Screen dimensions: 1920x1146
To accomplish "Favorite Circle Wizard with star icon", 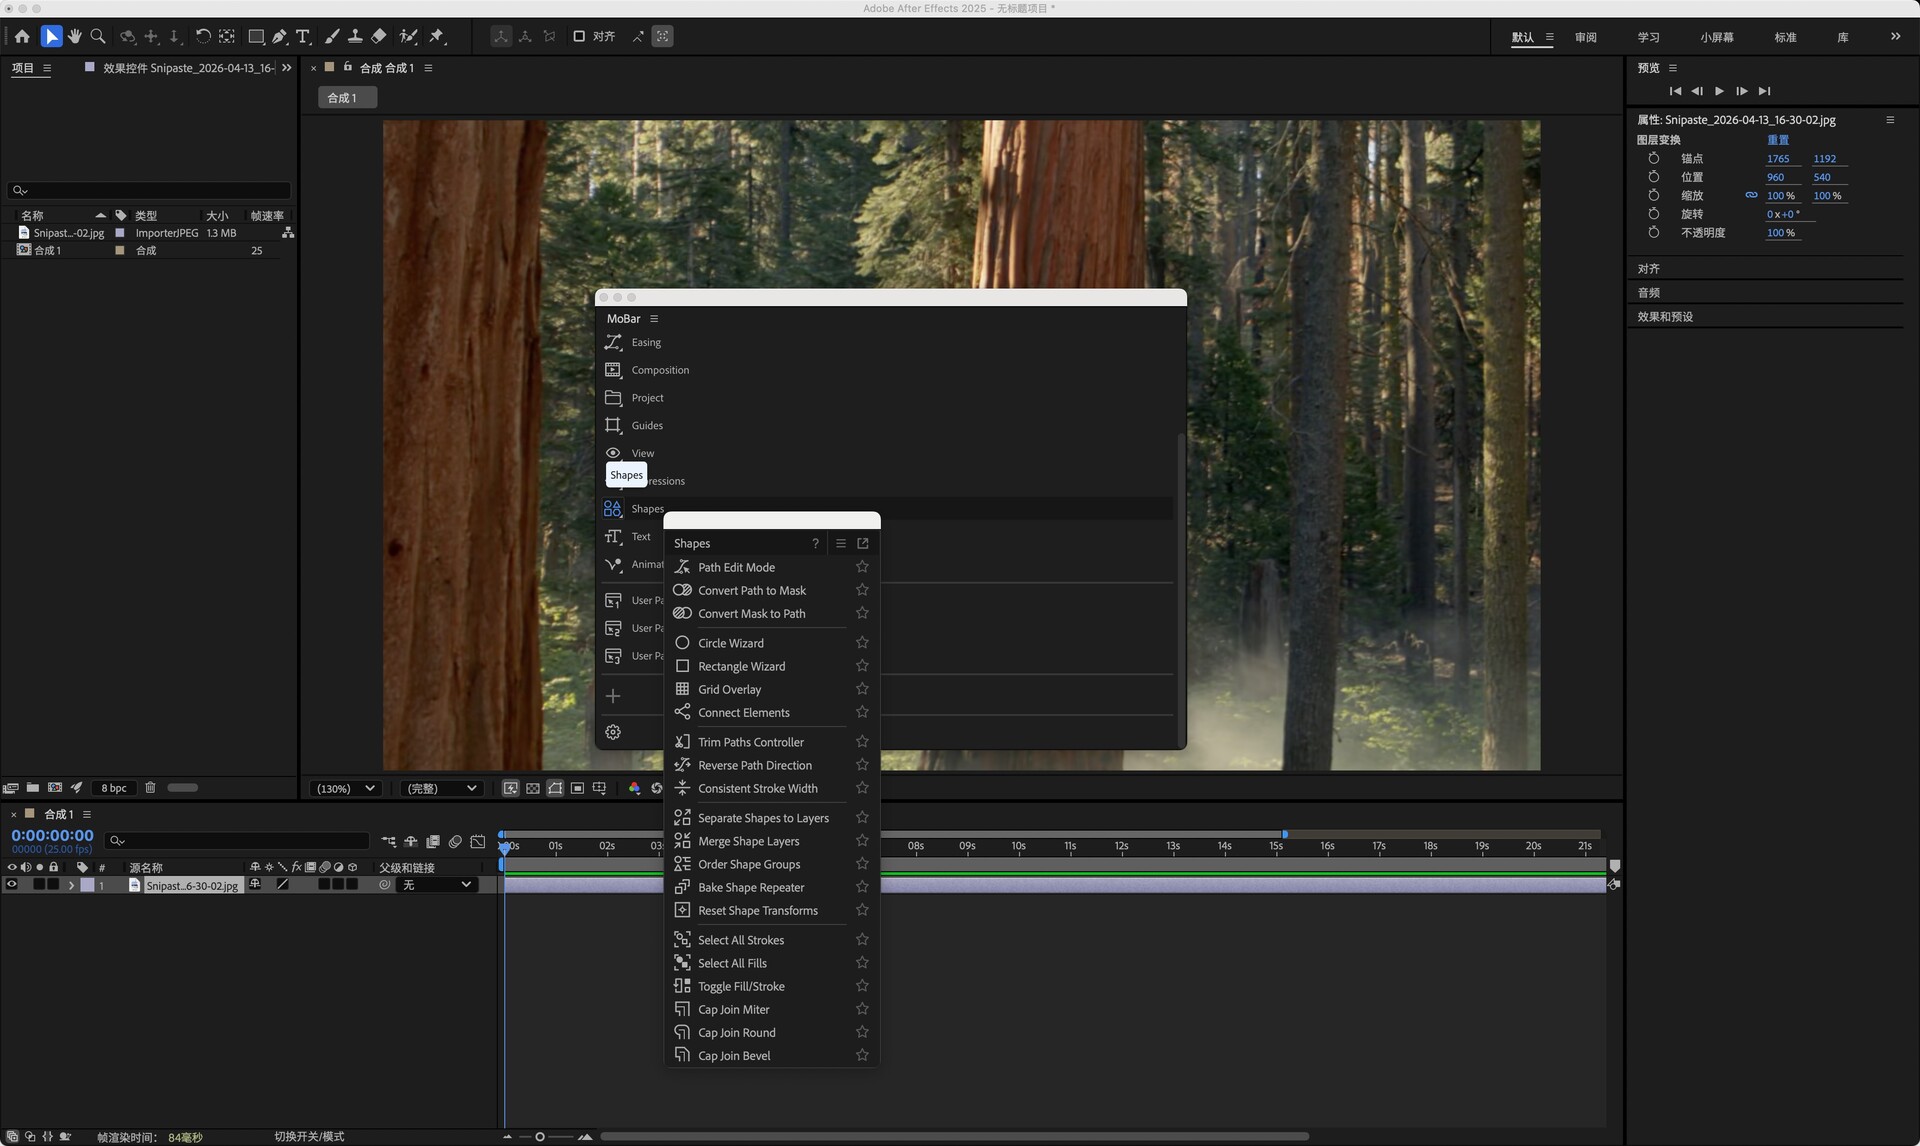I will [862, 642].
